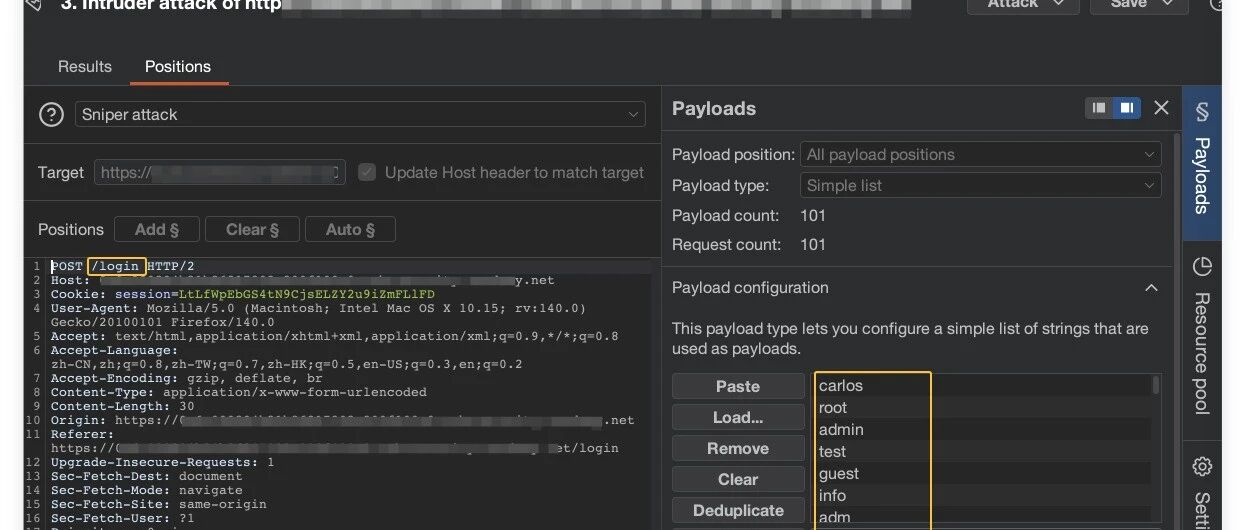Click the User-Agent header line
1245x530 pixels.
[x=319, y=315]
